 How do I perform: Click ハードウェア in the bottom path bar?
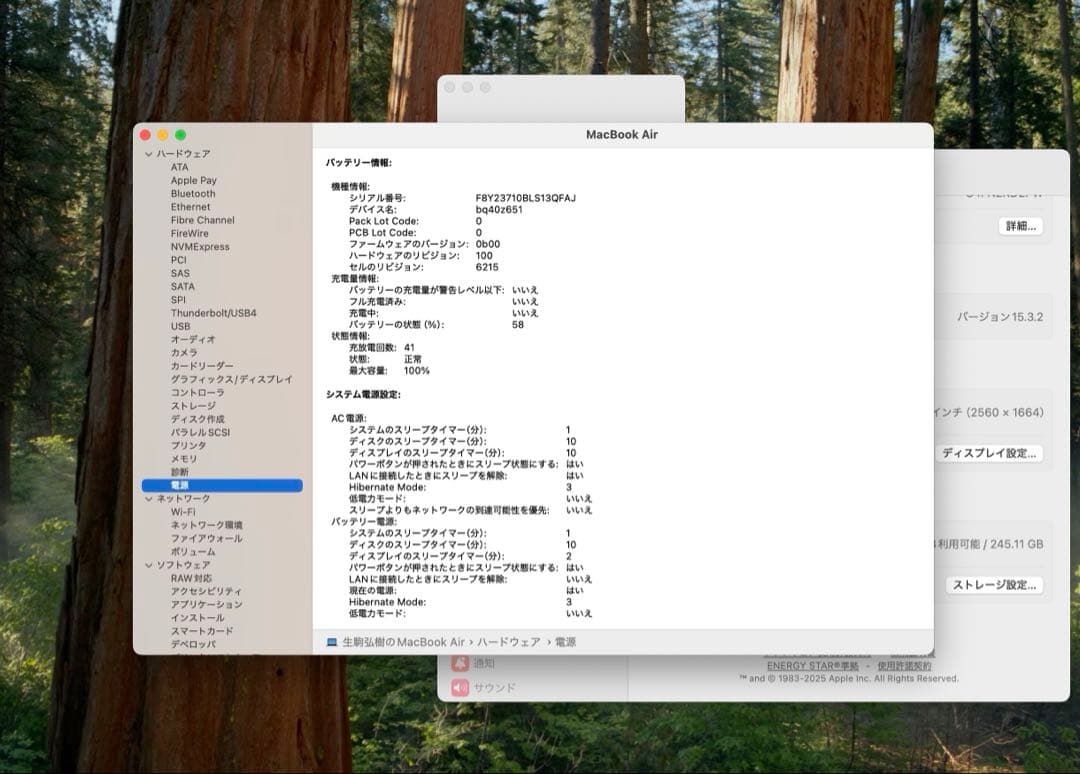click(x=508, y=642)
